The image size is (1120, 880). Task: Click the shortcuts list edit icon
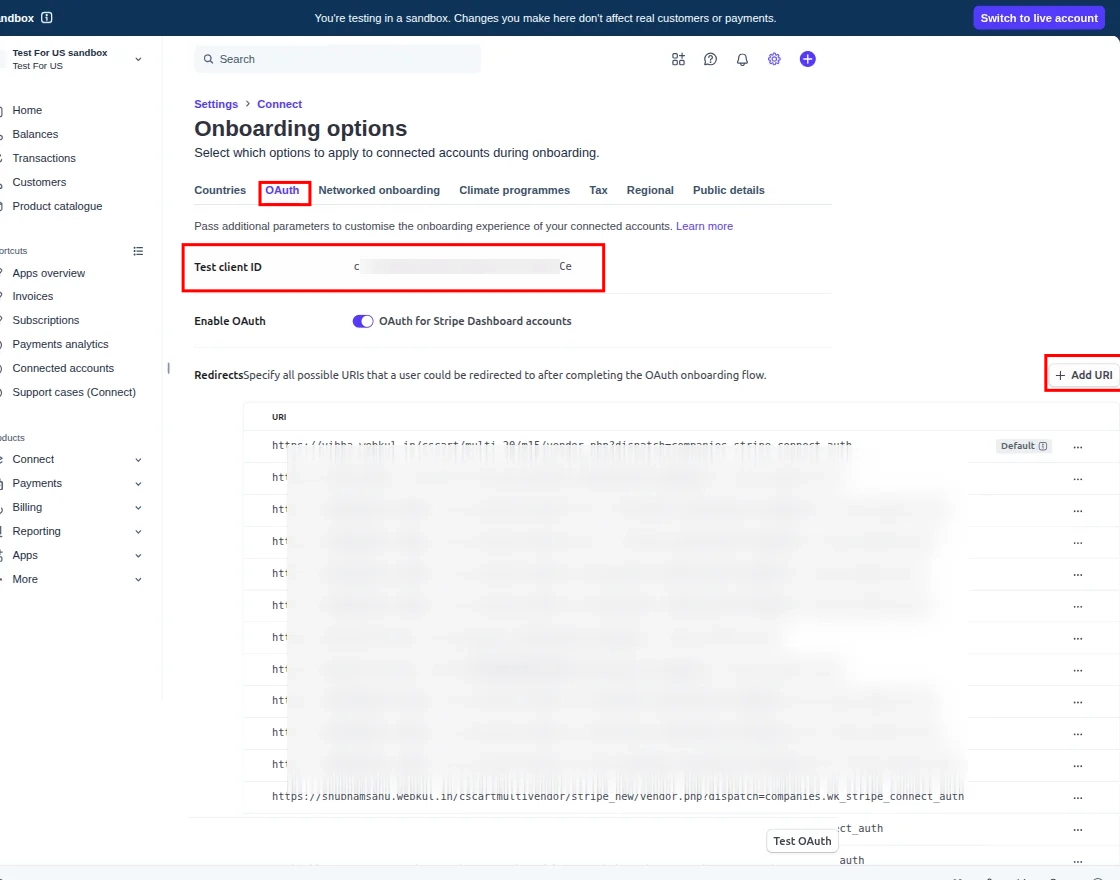138,251
